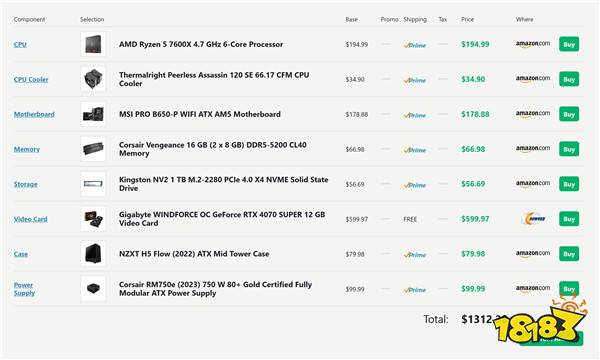The height and width of the screenshot is (360, 600).
Task: Click the green $599.97 price
Action: pyautogui.click(x=475, y=219)
